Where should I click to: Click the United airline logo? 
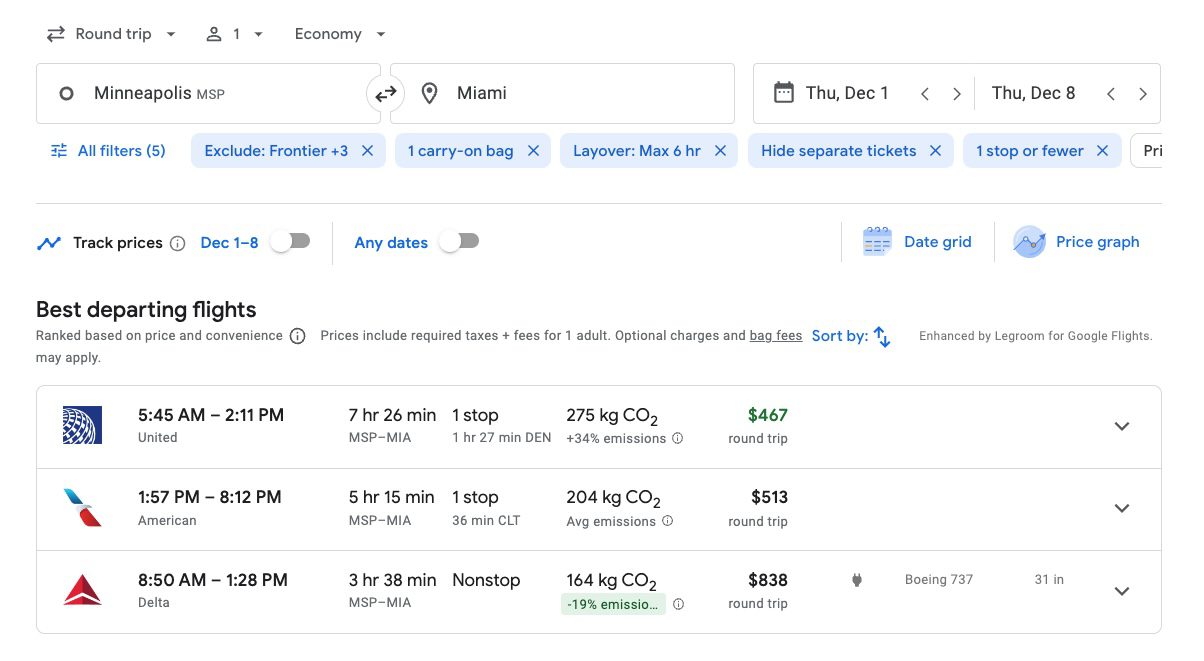tap(82, 425)
